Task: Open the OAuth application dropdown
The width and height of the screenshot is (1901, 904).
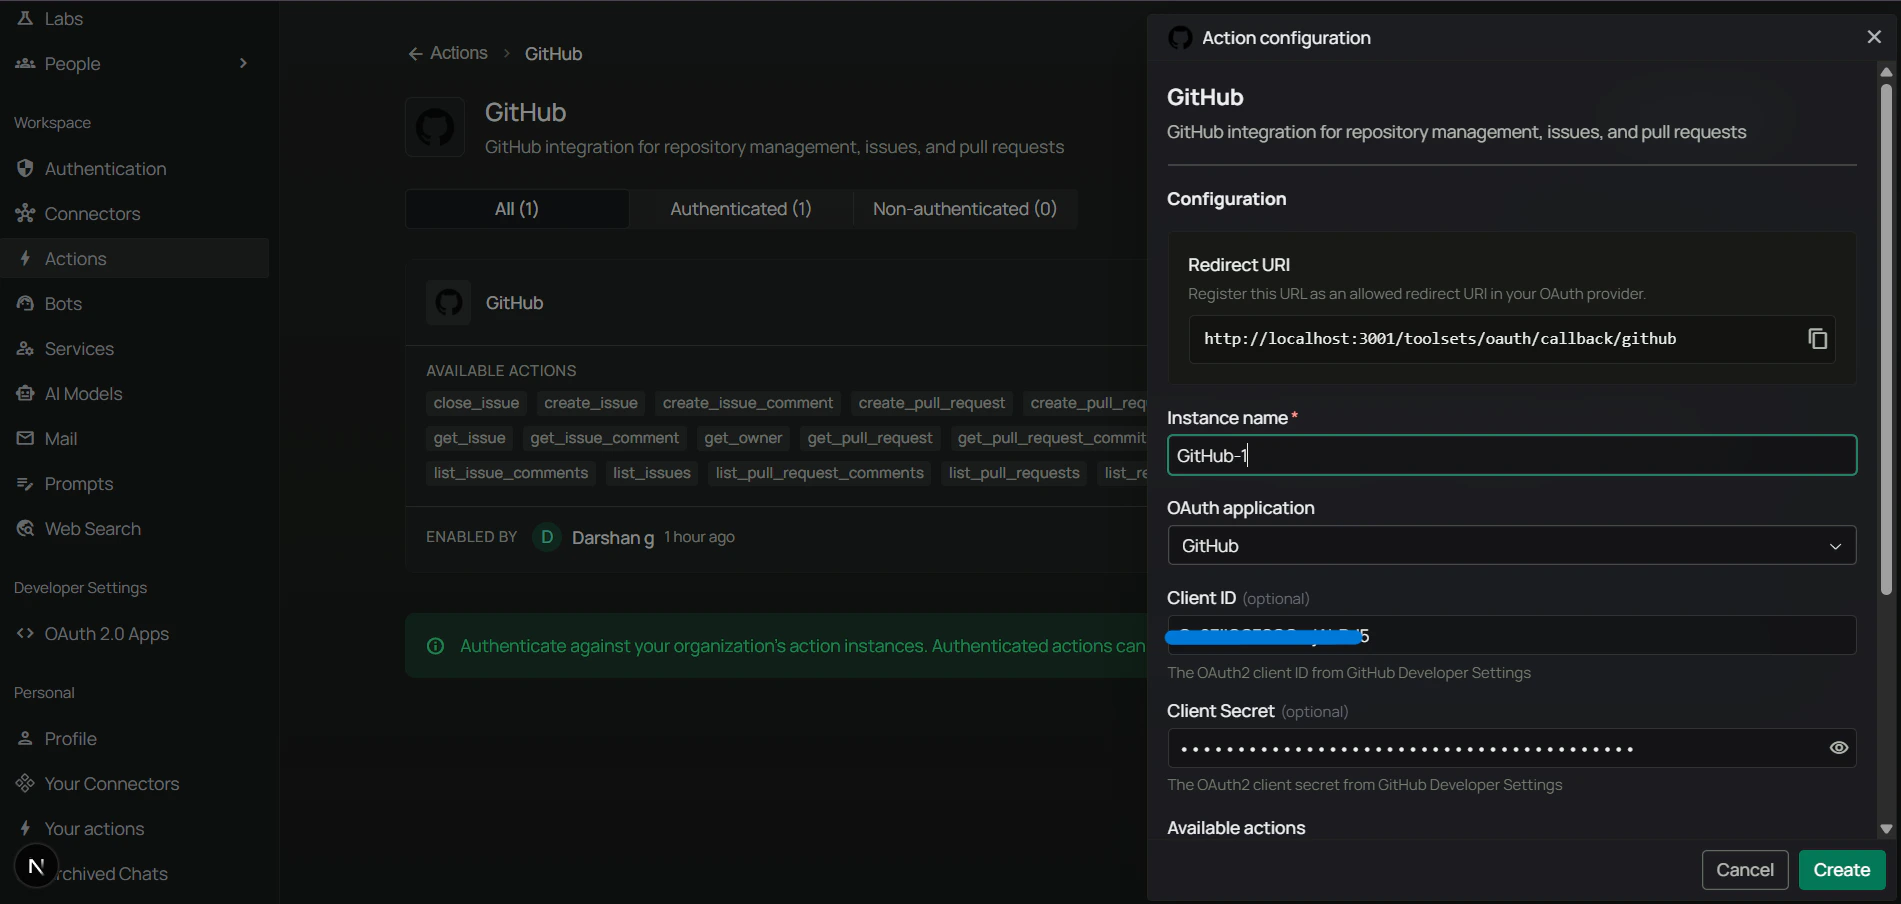Action: (x=1512, y=546)
